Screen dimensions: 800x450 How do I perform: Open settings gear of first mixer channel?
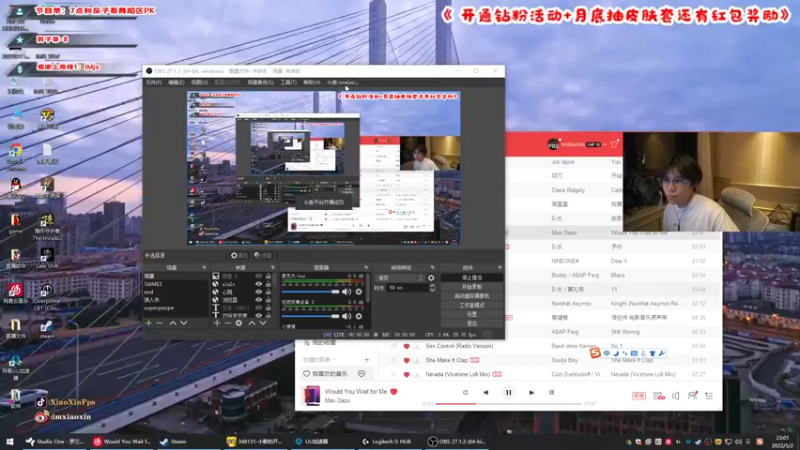pyautogui.click(x=359, y=291)
